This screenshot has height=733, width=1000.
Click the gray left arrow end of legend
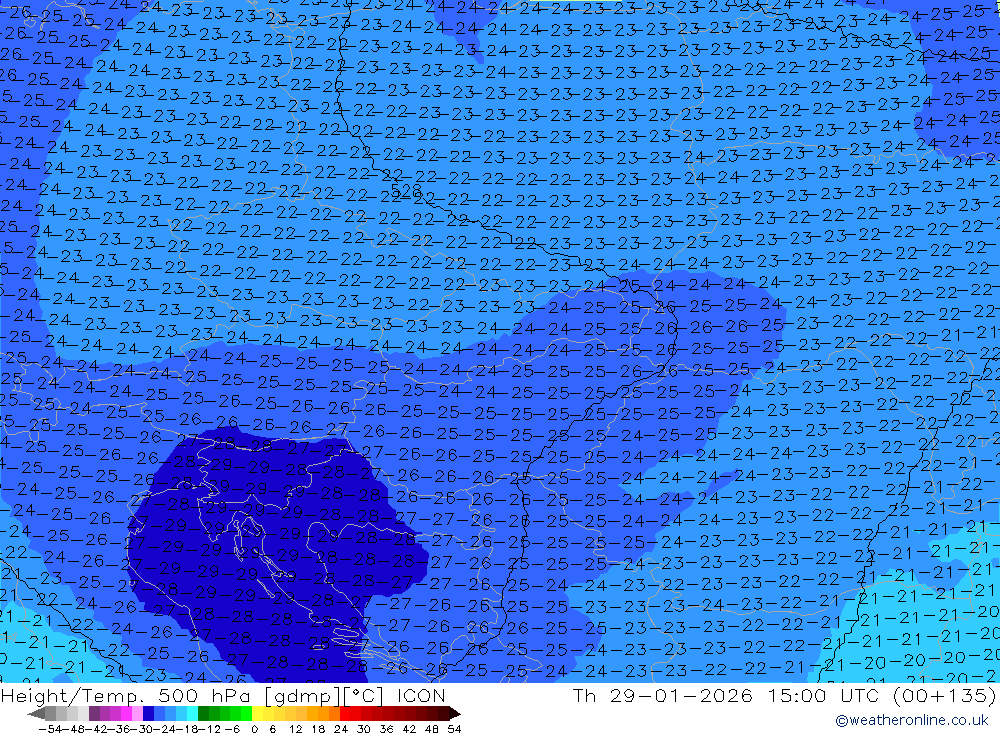coord(36,714)
